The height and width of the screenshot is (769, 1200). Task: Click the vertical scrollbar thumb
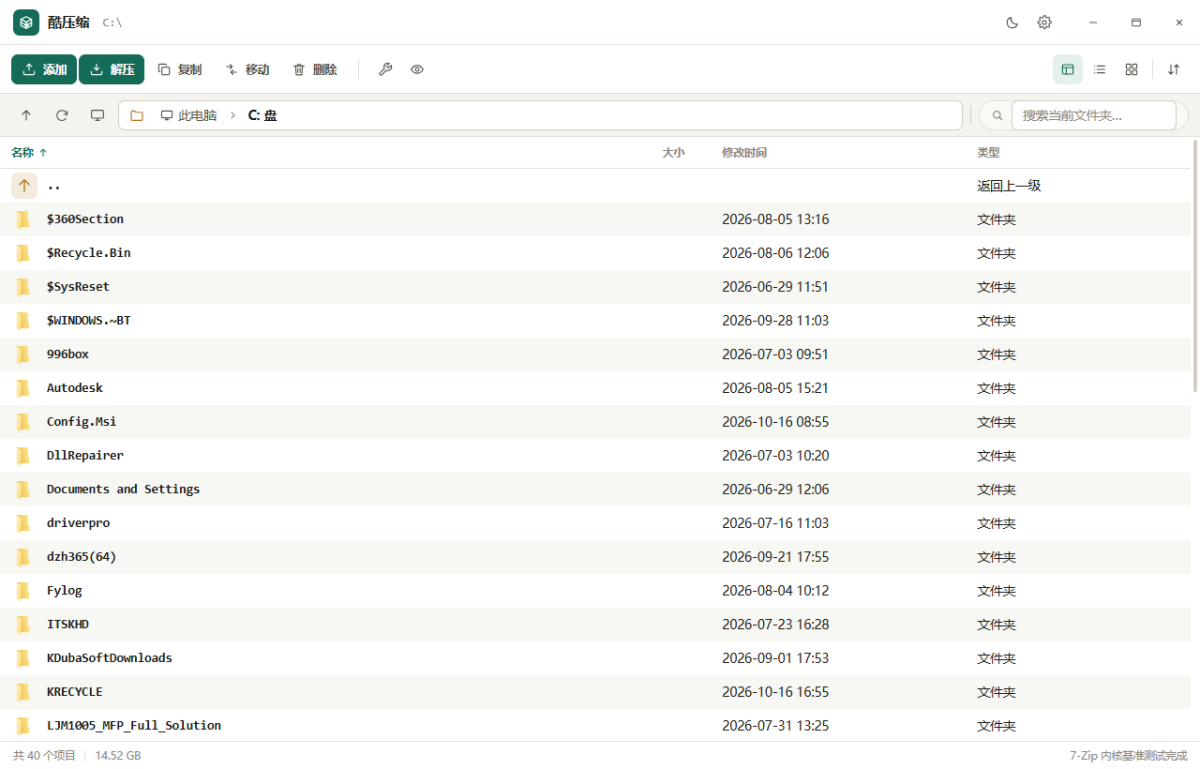click(1196, 265)
